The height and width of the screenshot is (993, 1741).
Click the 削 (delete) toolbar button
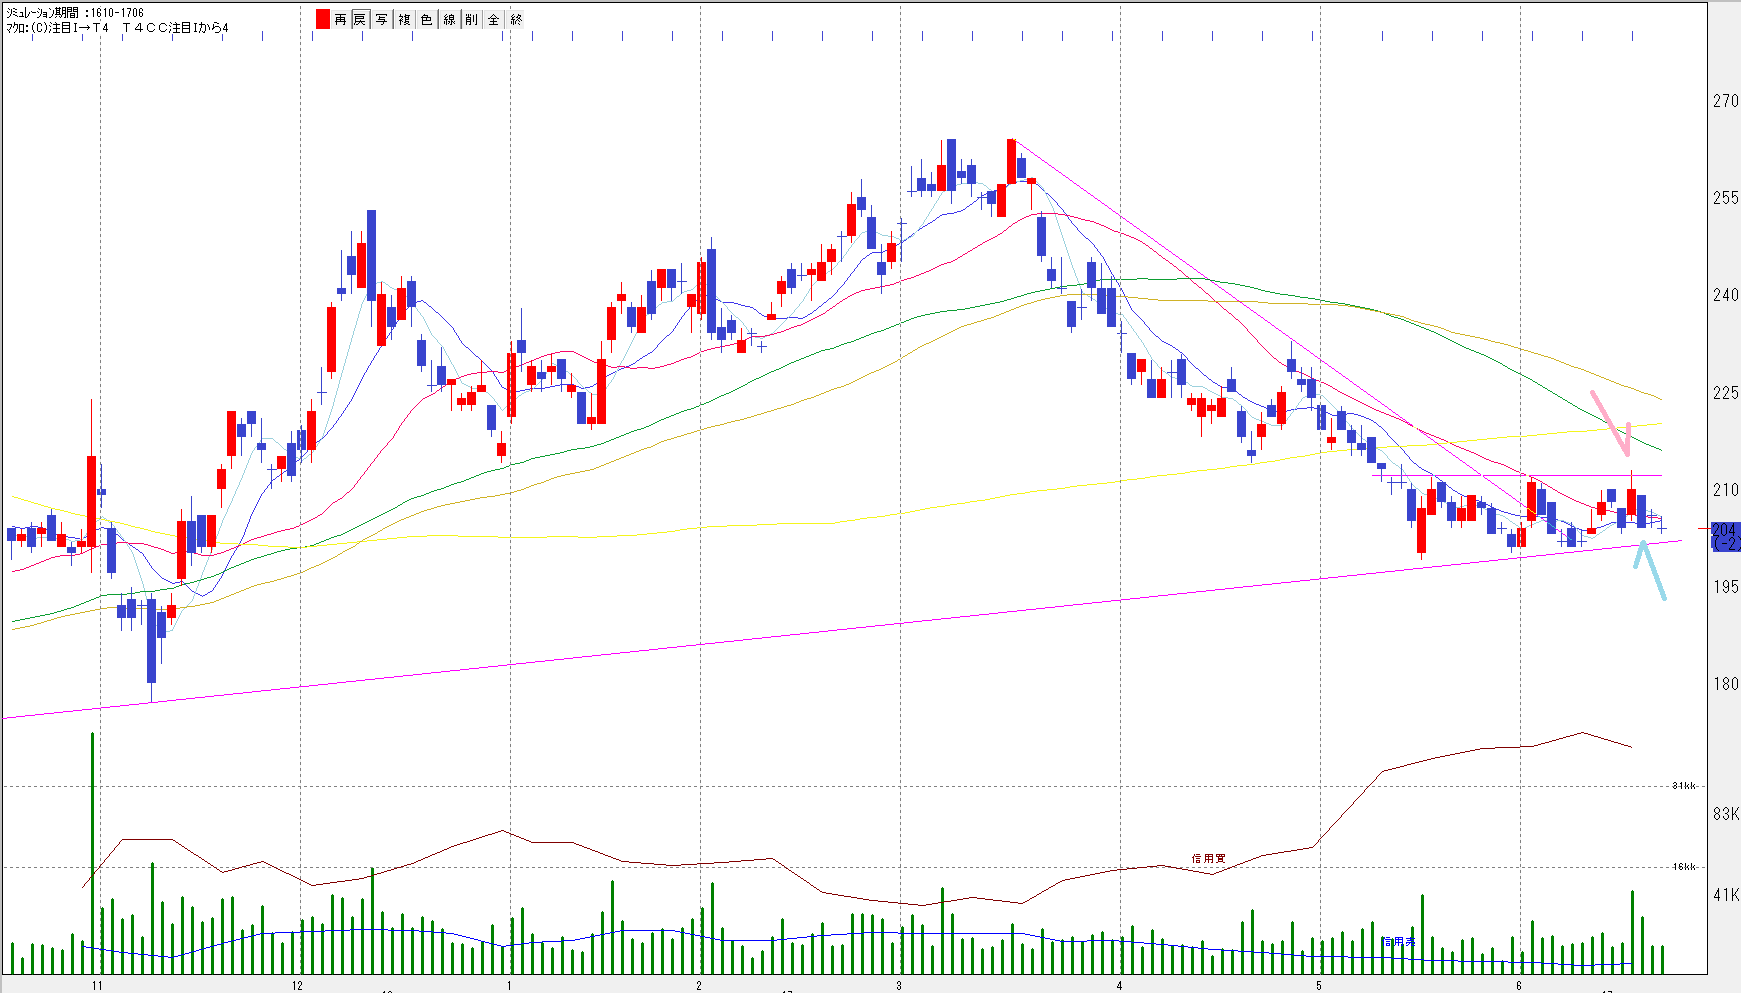point(471,19)
